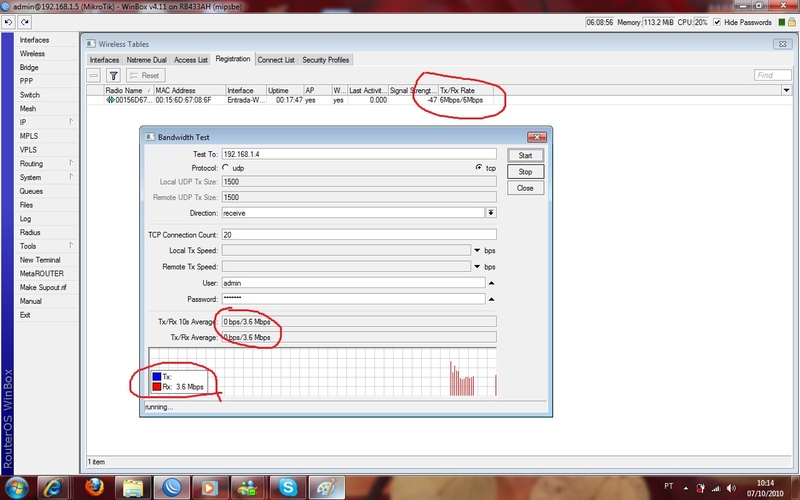Click the network signal tray icon
Image resolution: width=800 pixels, height=500 pixels.
click(x=716, y=488)
